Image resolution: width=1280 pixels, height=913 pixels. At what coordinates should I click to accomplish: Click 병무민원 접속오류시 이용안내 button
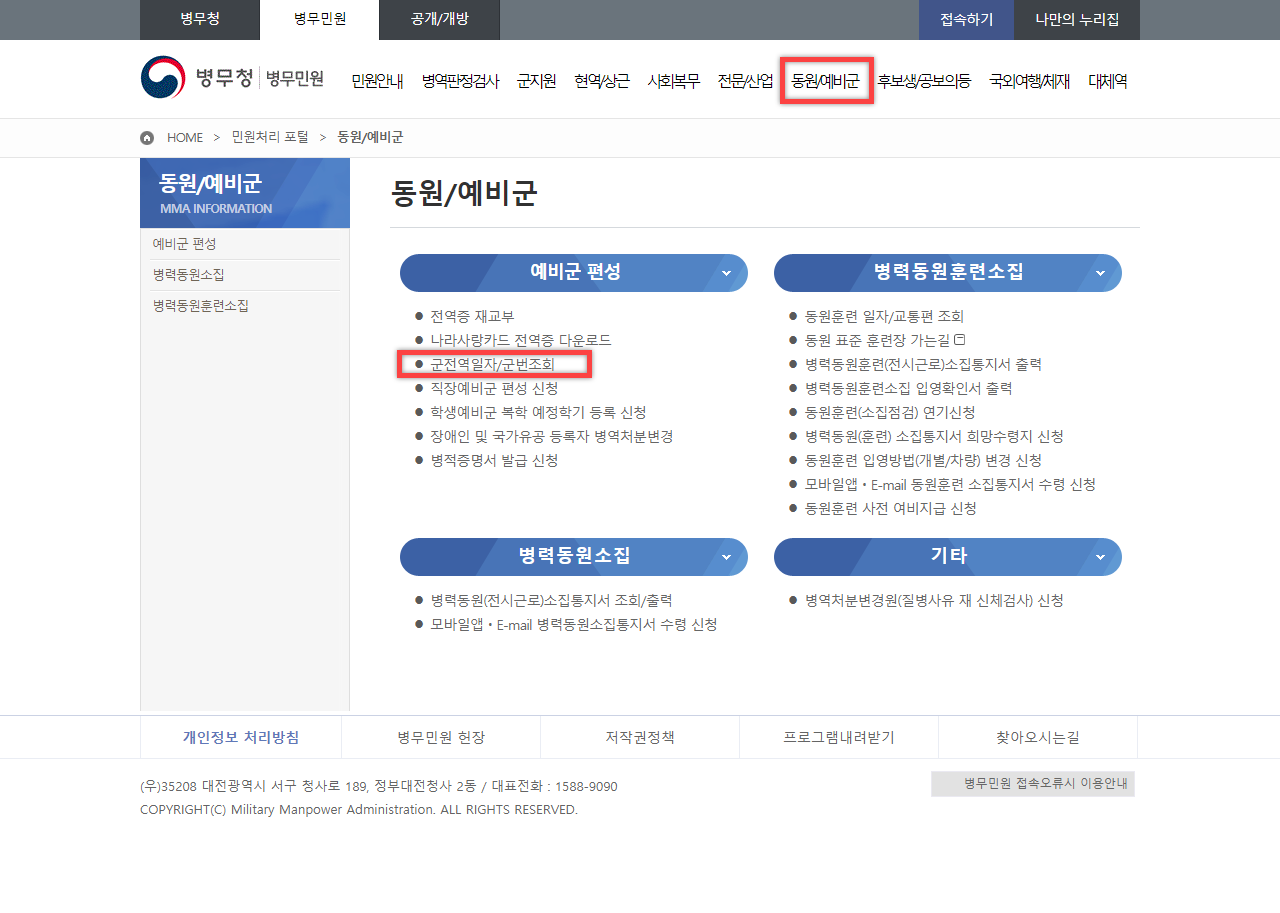point(1033,784)
